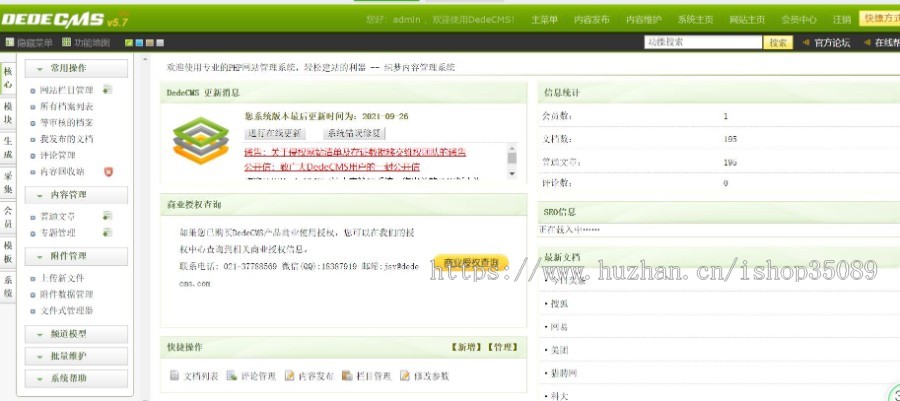The width and height of the screenshot is (900, 401).
Task: Click the update news scrollbar up arrow
Action: point(511,149)
